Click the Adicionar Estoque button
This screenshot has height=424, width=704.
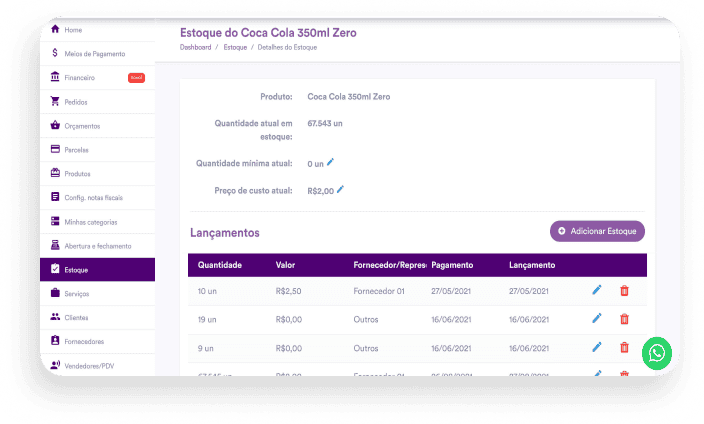tap(597, 231)
